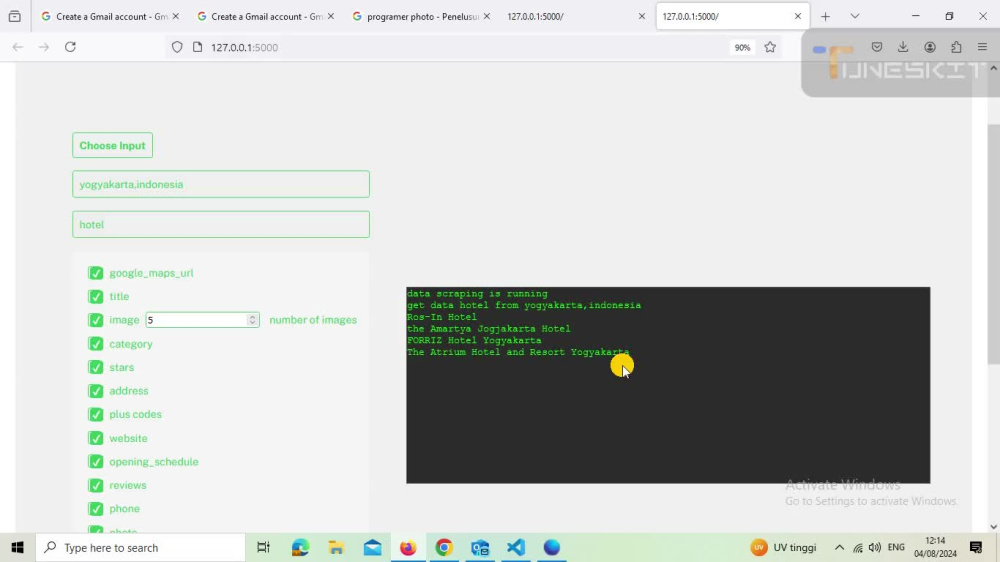The image size is (1000, 562).
Task: Open Task View on the taskbar
Action: coord(263,547)
